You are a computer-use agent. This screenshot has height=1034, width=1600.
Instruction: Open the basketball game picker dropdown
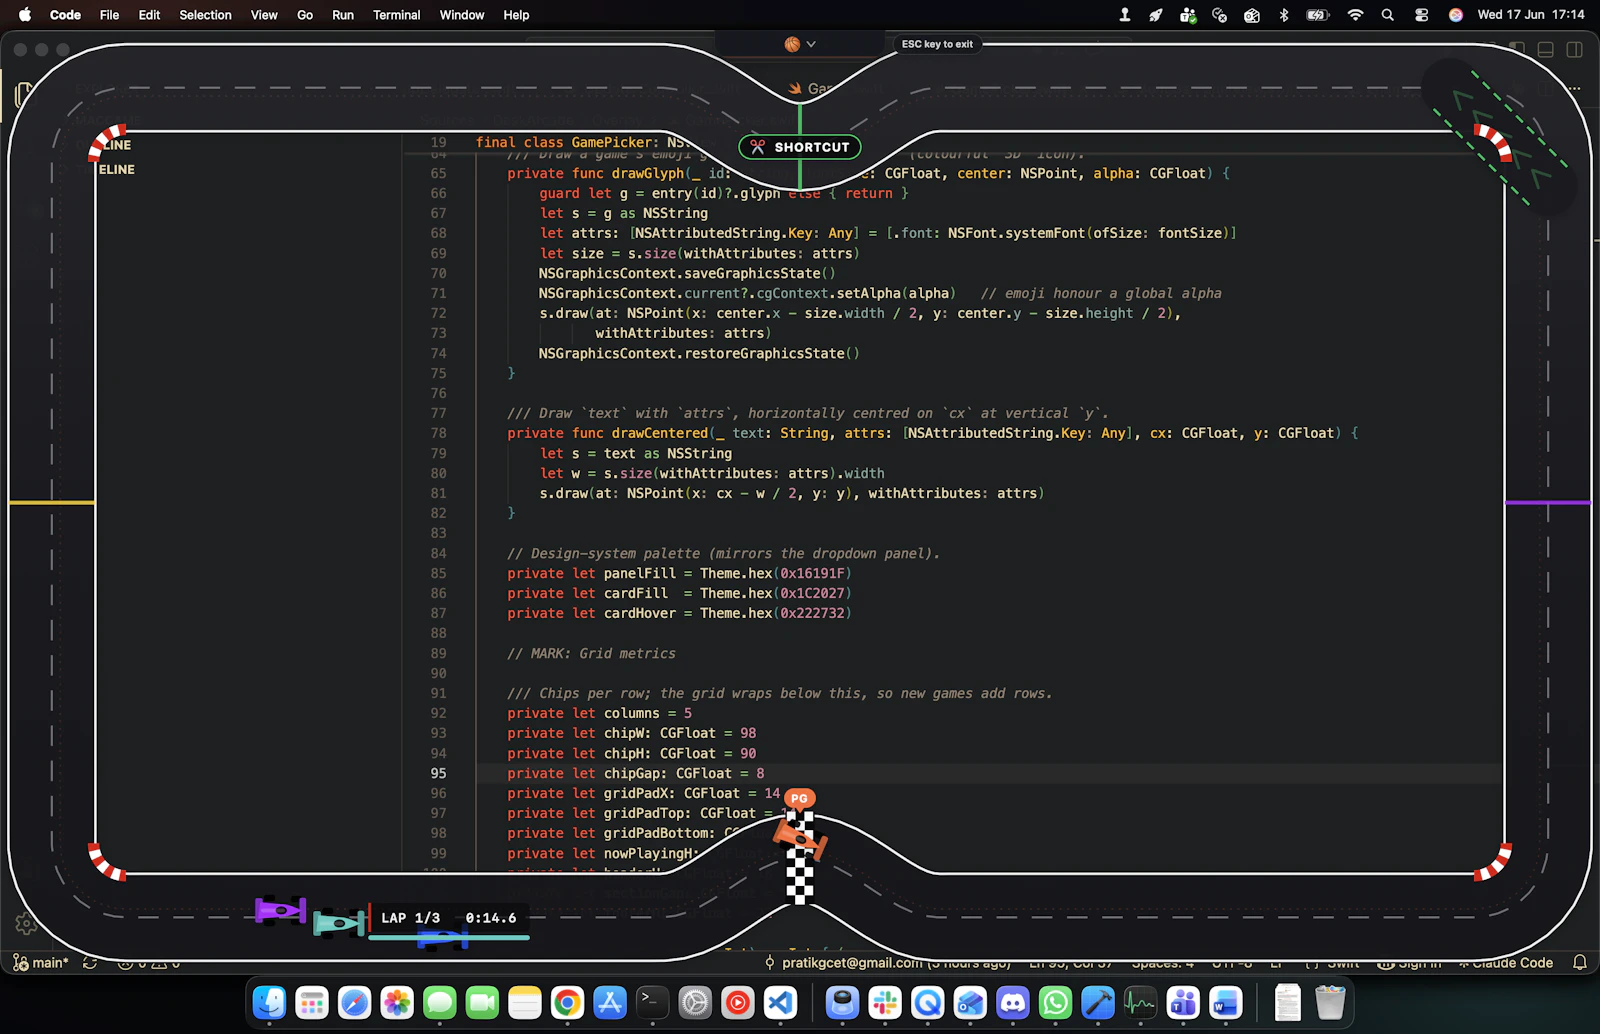tap(800, 44)
